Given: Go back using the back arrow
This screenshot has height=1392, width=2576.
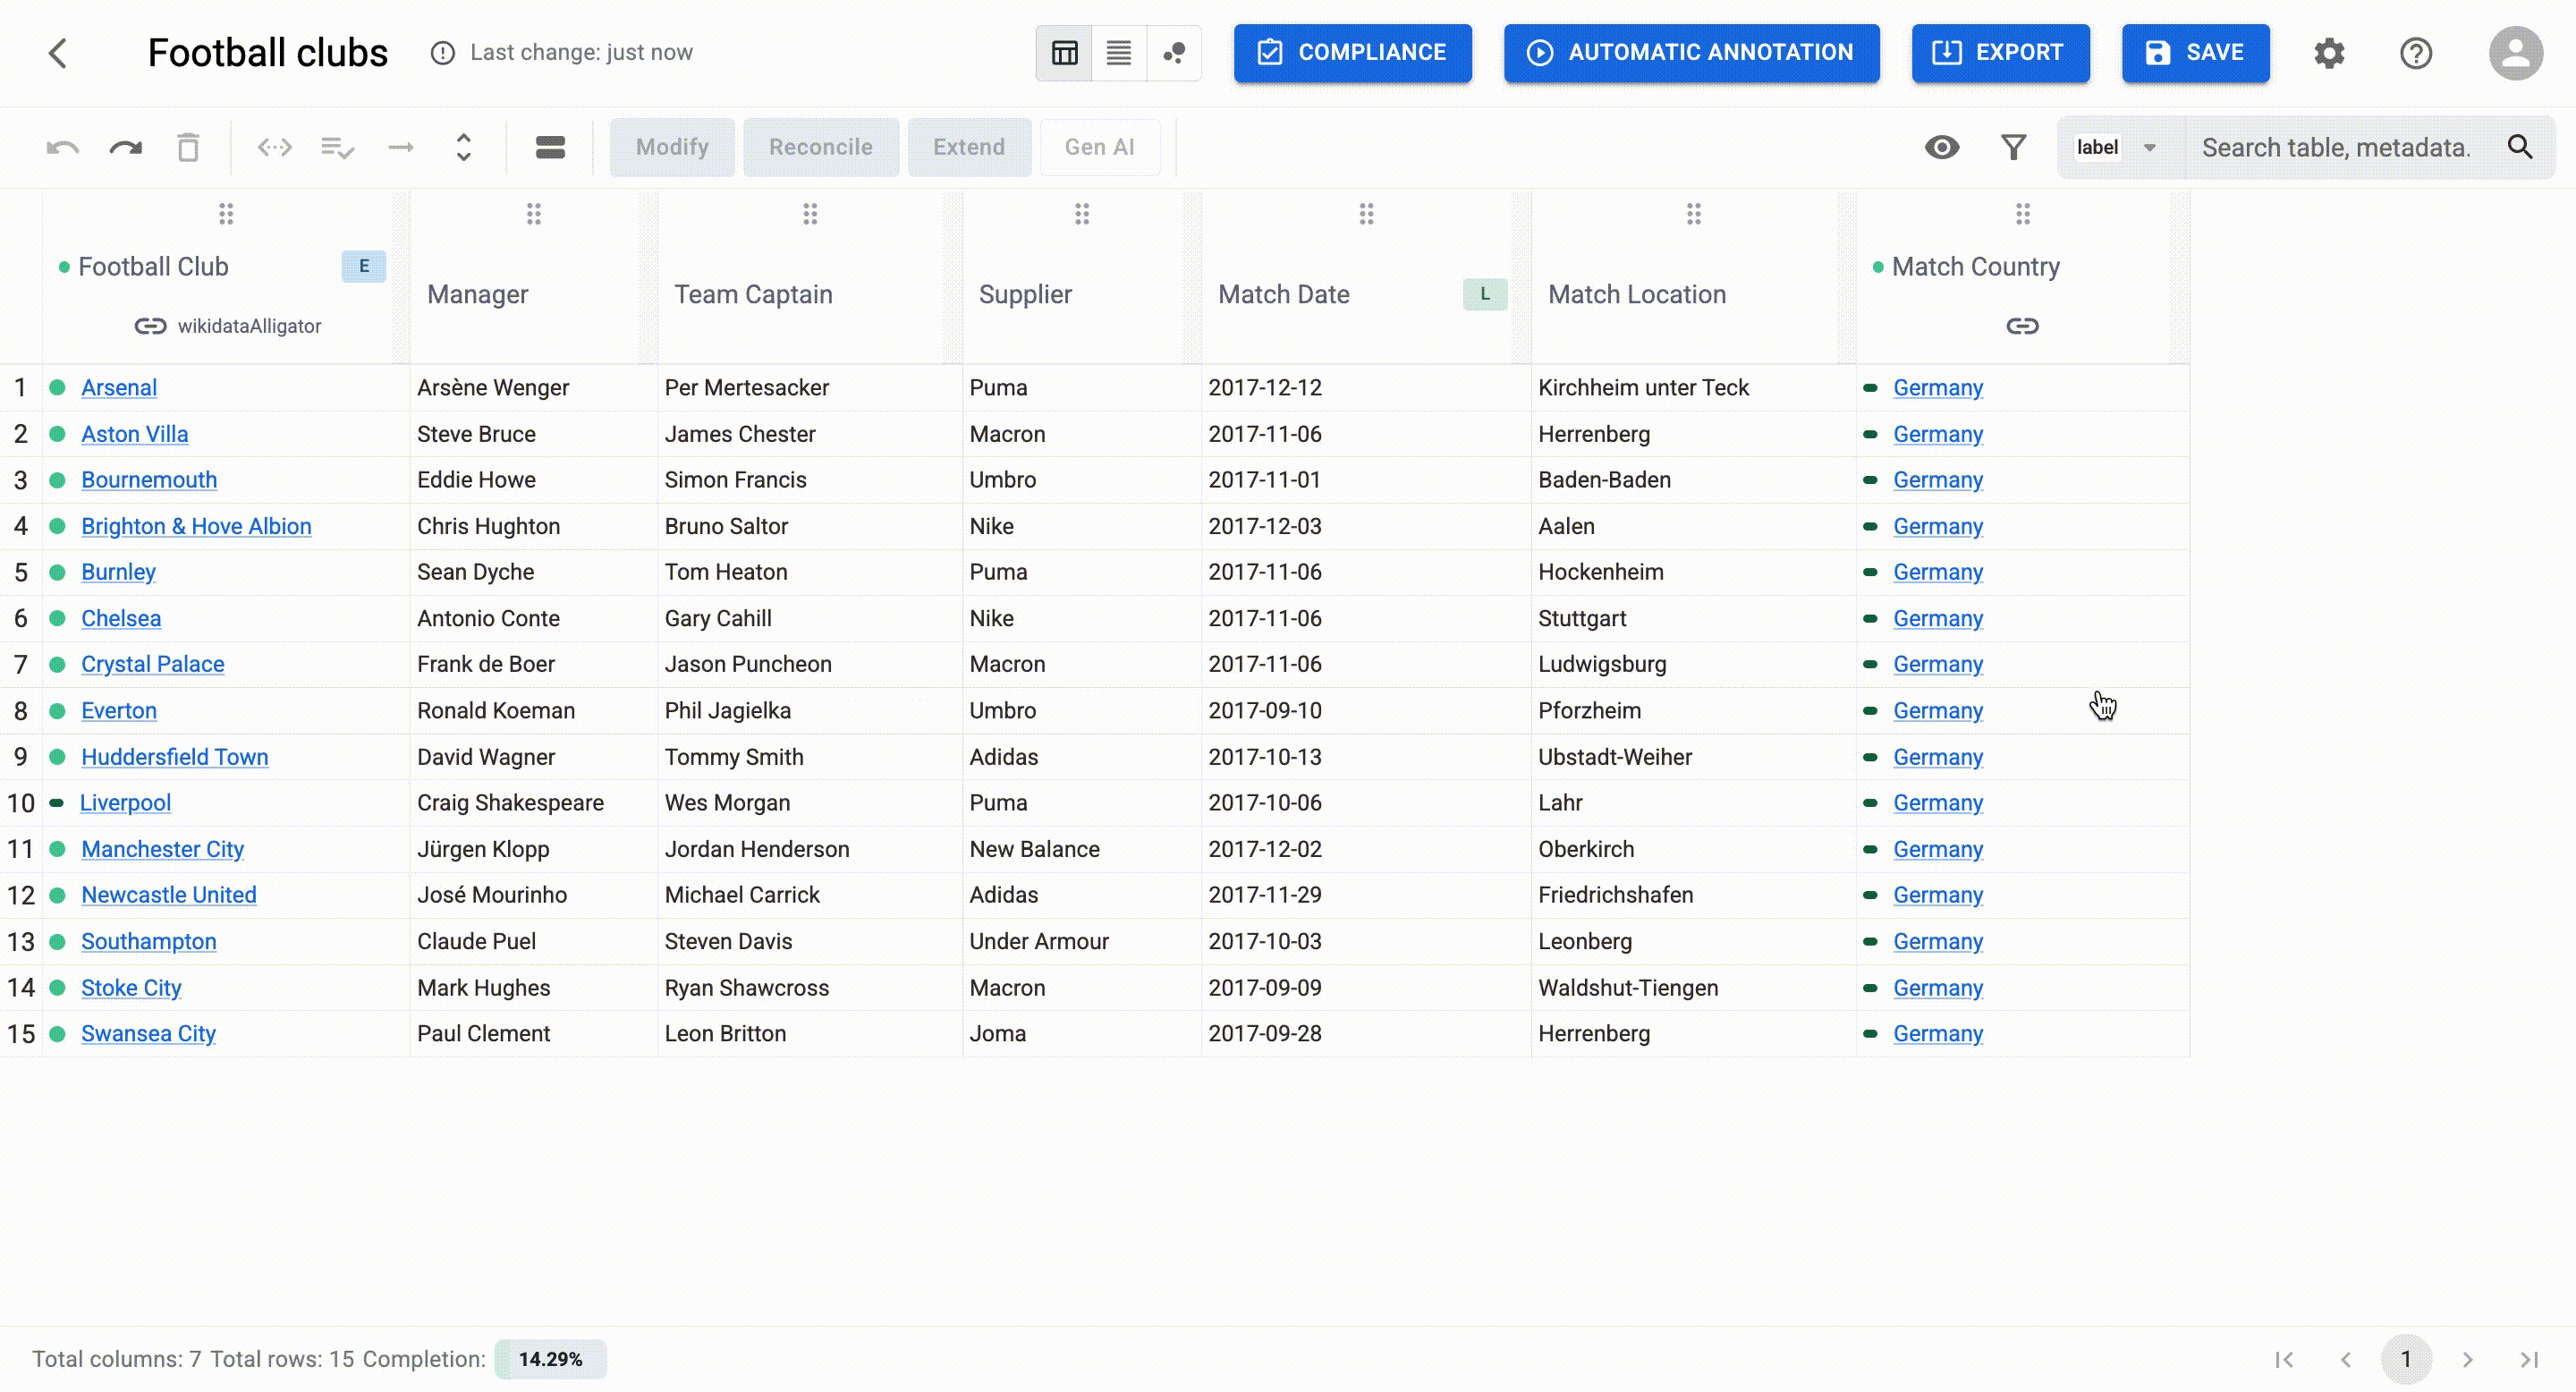Looking at the screenshot, I should pos(58,53).
